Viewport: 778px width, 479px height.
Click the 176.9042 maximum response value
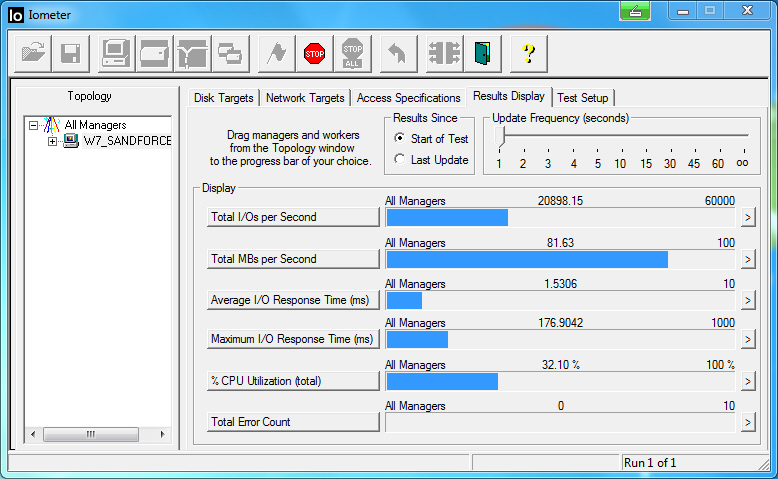[x=560, y=323]
